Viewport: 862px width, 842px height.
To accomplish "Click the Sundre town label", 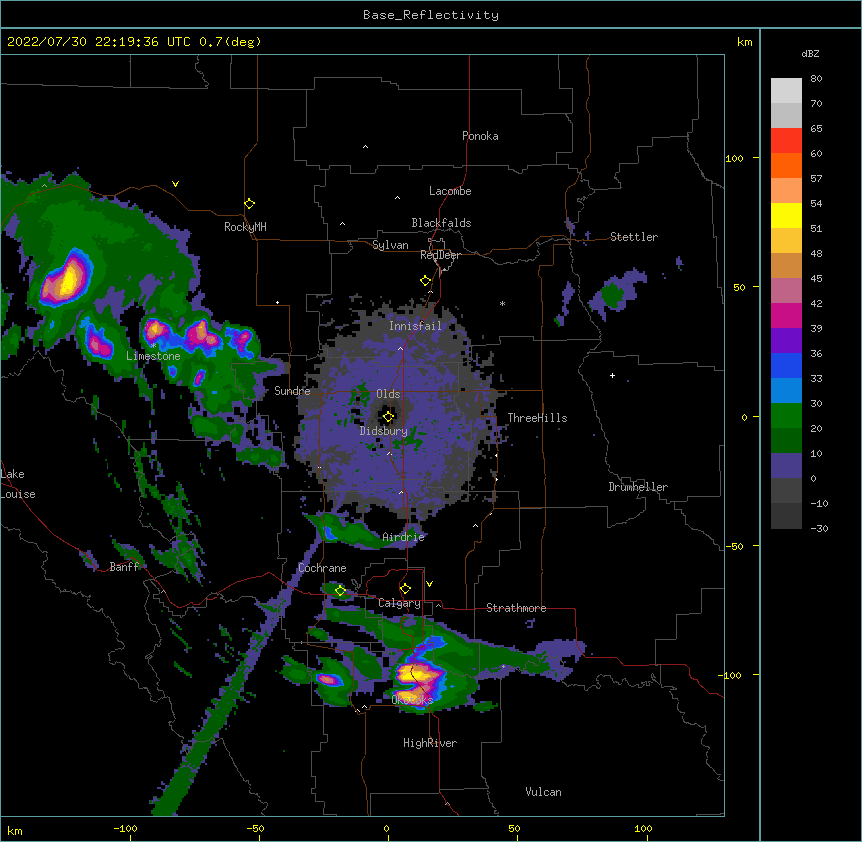I will (x=292, y=391).
